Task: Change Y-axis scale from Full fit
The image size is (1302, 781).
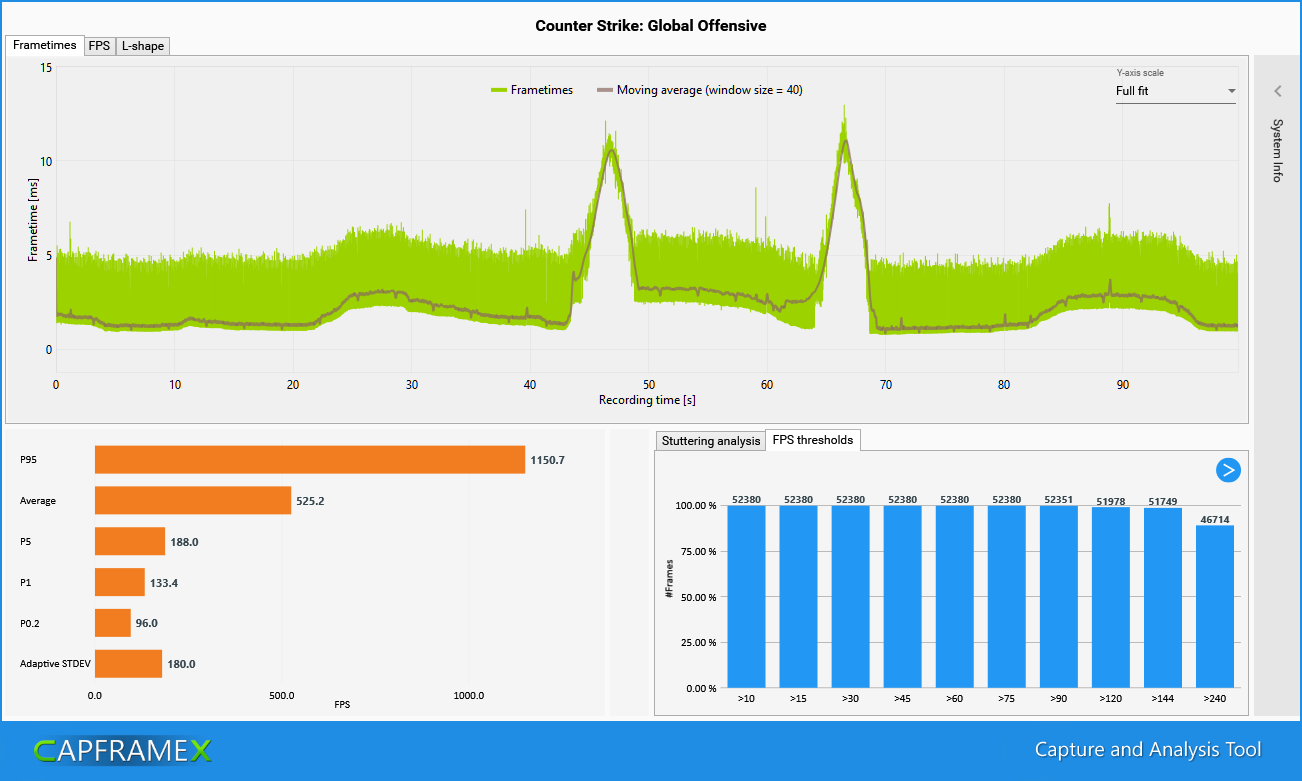Action: pos(1175,91)
